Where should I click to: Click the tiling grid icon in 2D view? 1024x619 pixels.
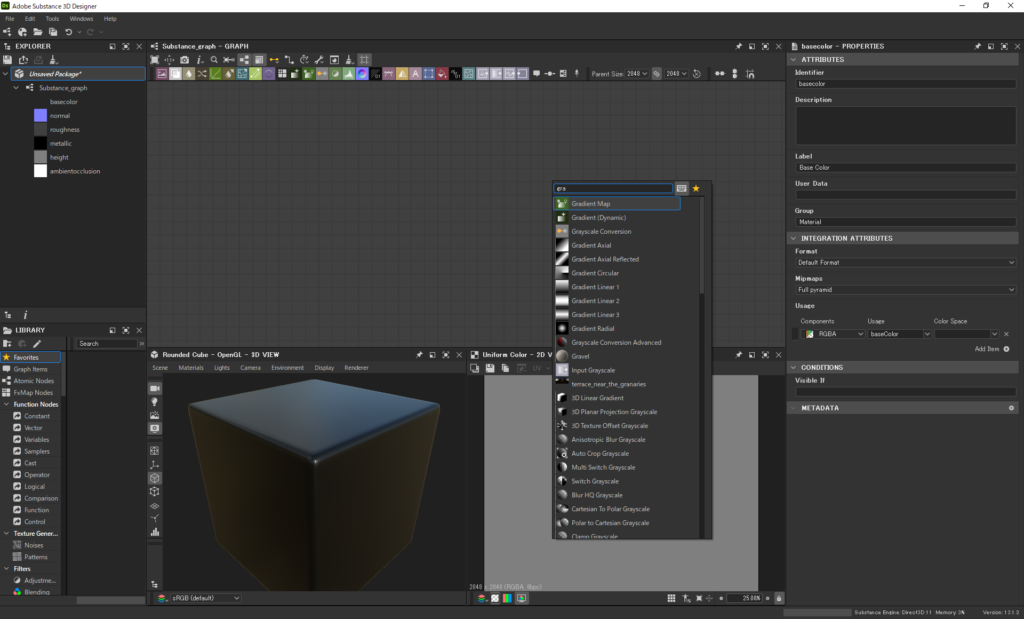pos(671,598)
